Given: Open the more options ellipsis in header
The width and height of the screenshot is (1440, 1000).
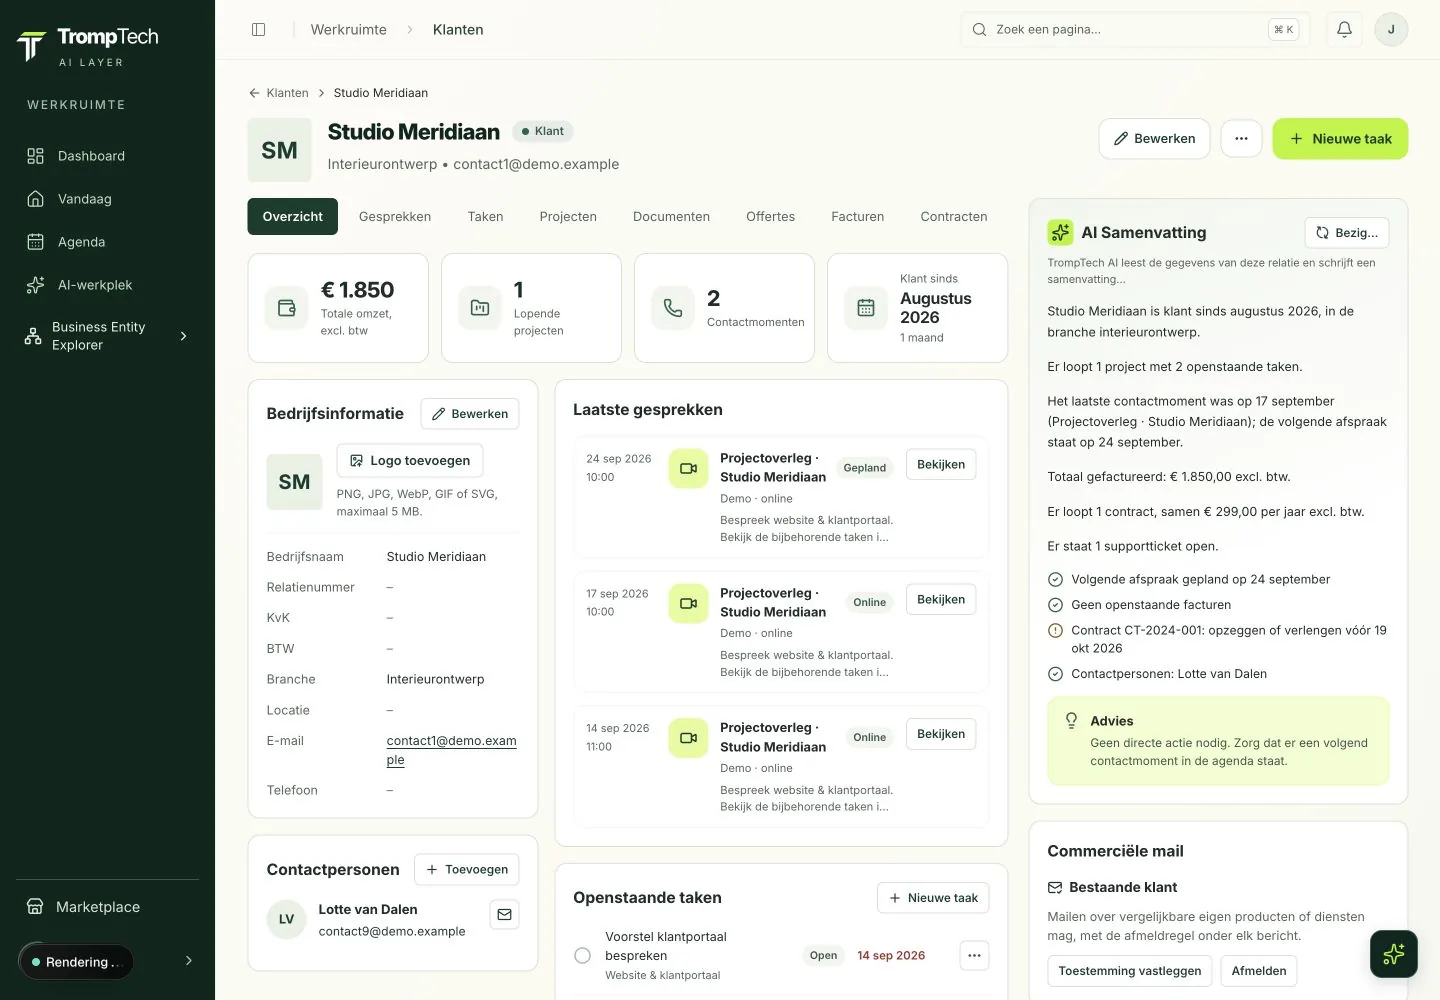Looking at the screenshot, I should coord(1241,139).
